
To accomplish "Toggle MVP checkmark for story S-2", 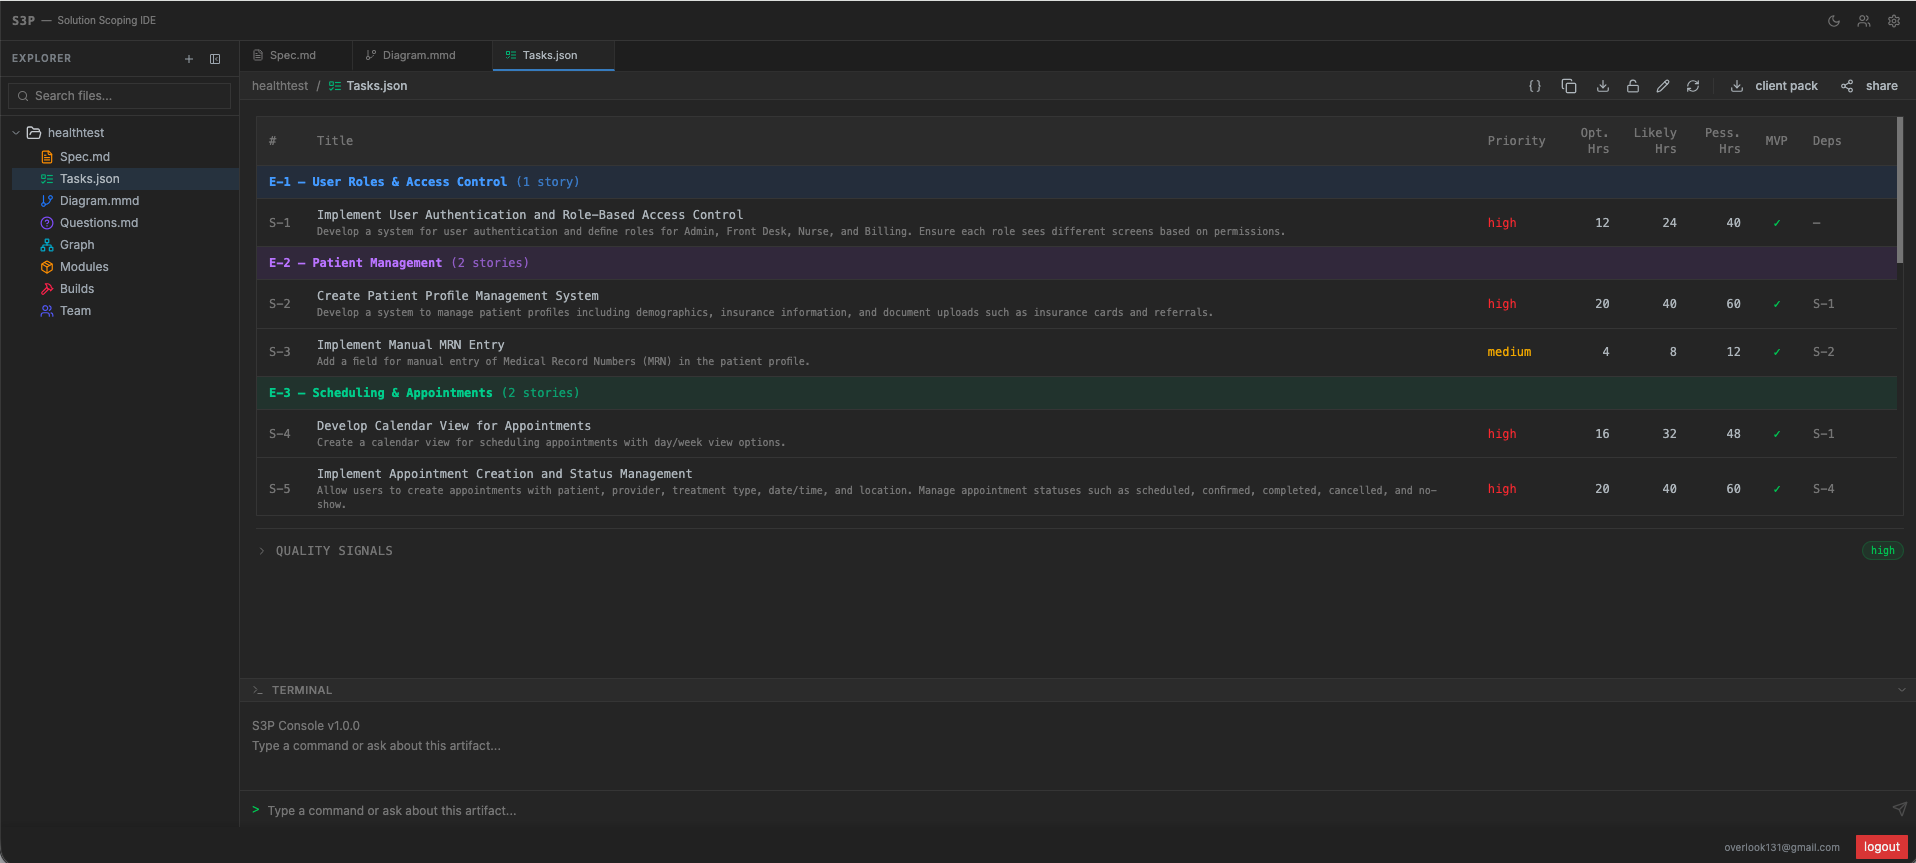I will click(1777, 304).
